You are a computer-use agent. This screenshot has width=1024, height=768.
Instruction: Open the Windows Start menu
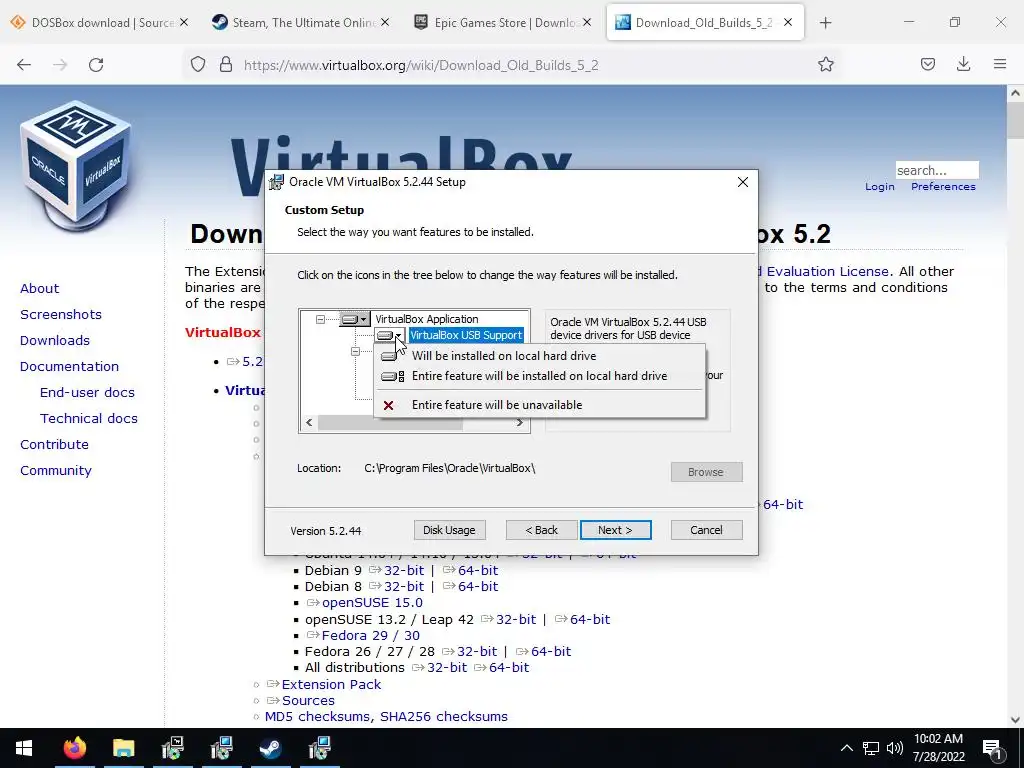(24, 748)
